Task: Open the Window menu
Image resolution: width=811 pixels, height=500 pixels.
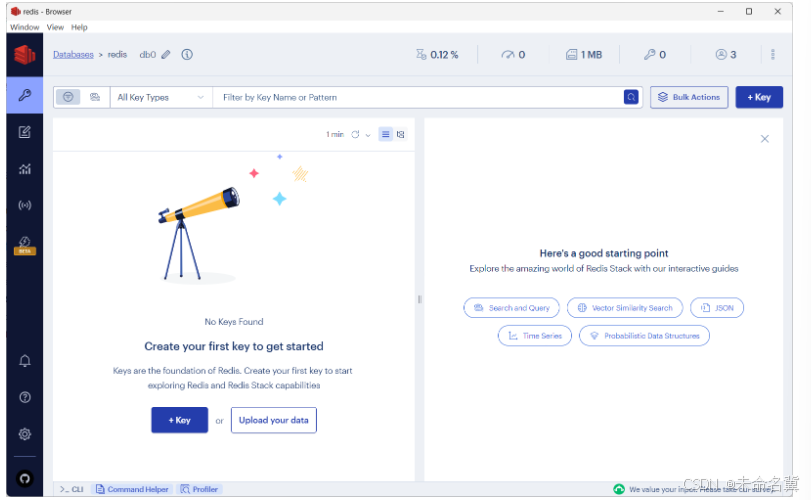Action: click(x=24, y=27)
